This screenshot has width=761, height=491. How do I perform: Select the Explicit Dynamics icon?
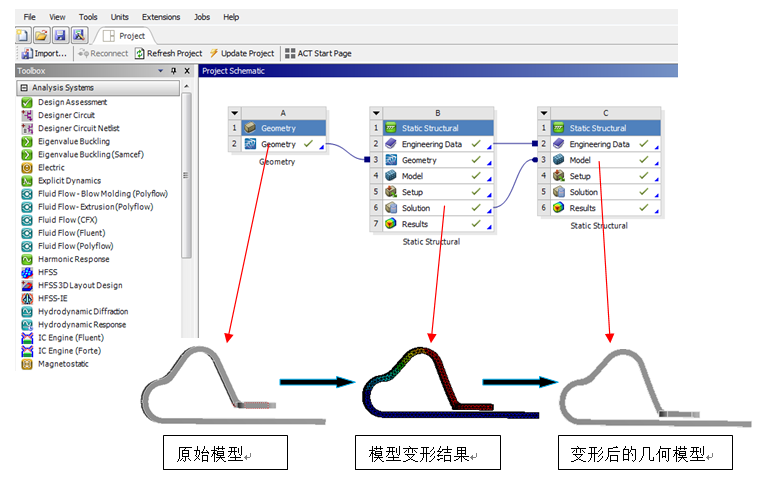[27, 181]
